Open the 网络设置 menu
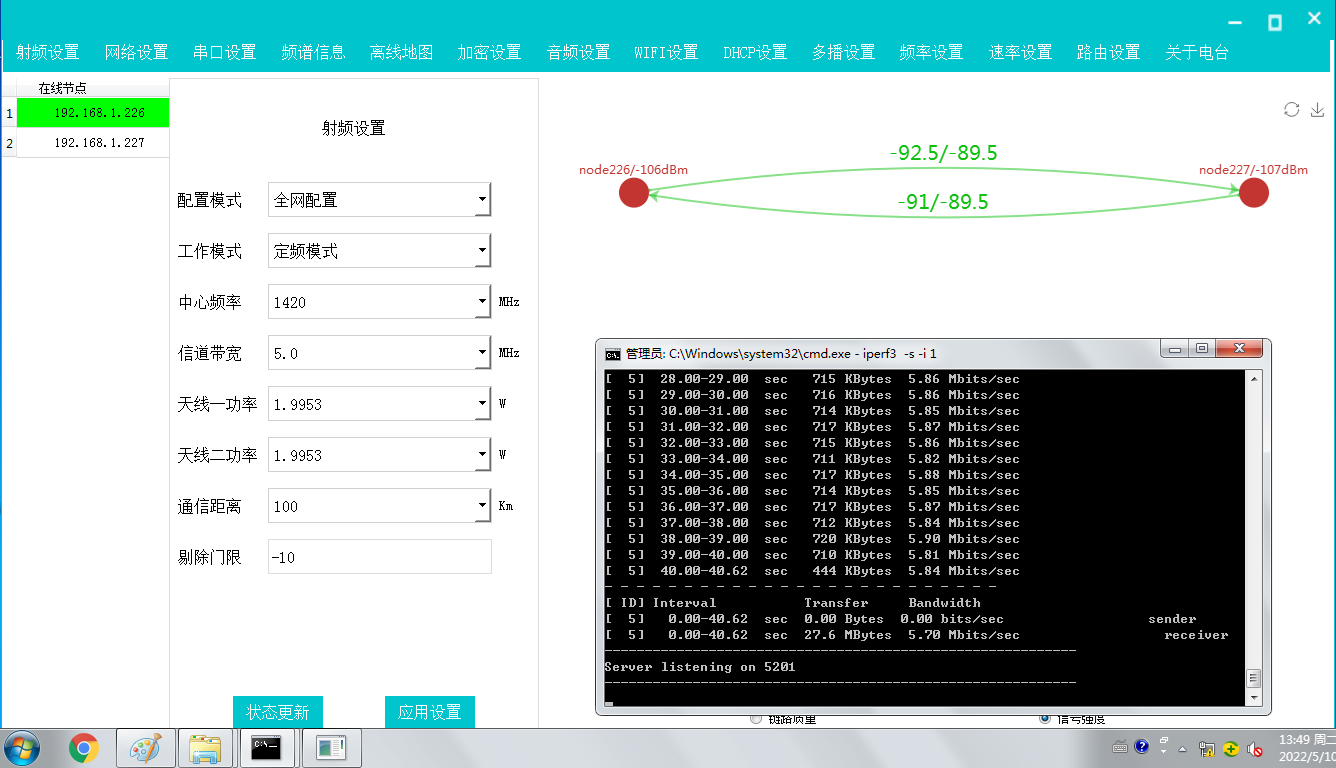The height and width of the screenshot is (768, 1336). click(x=136, y=53)
